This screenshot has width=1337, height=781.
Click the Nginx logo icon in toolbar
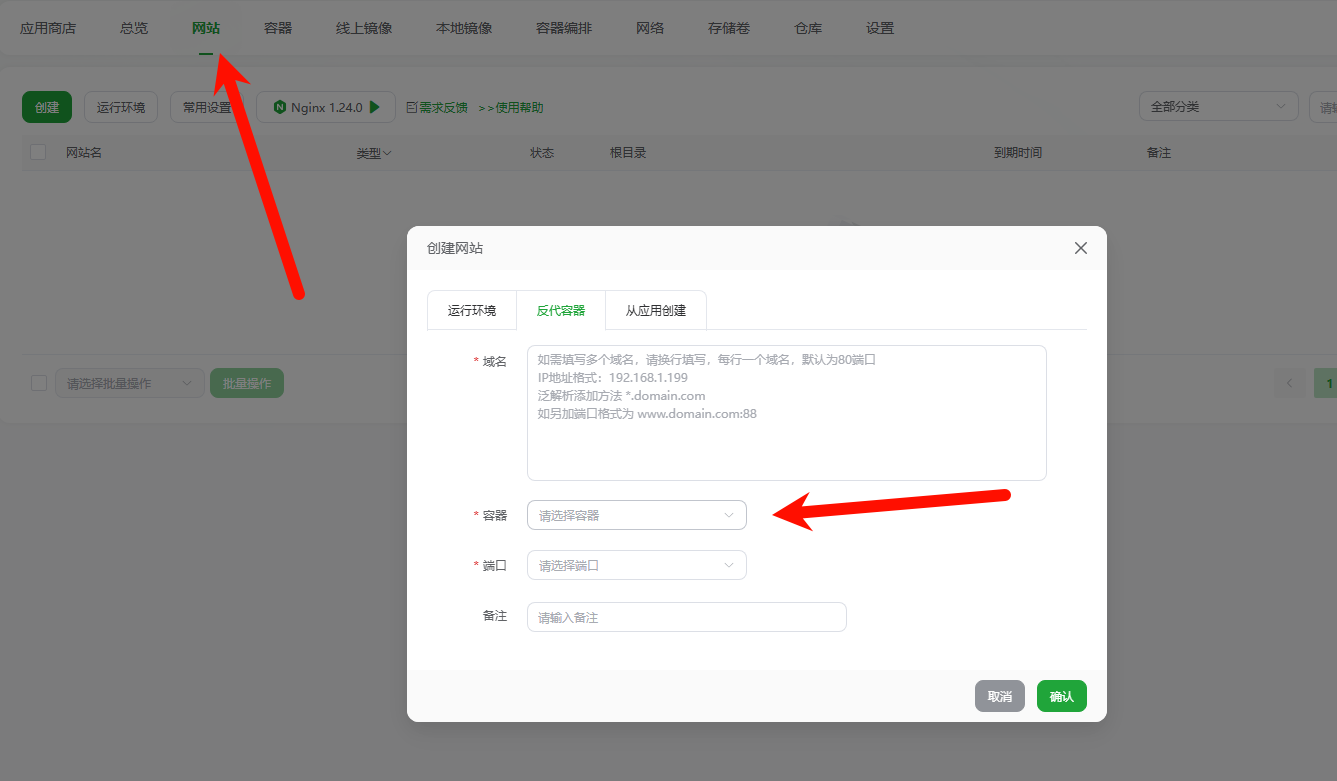click(279, 108)
